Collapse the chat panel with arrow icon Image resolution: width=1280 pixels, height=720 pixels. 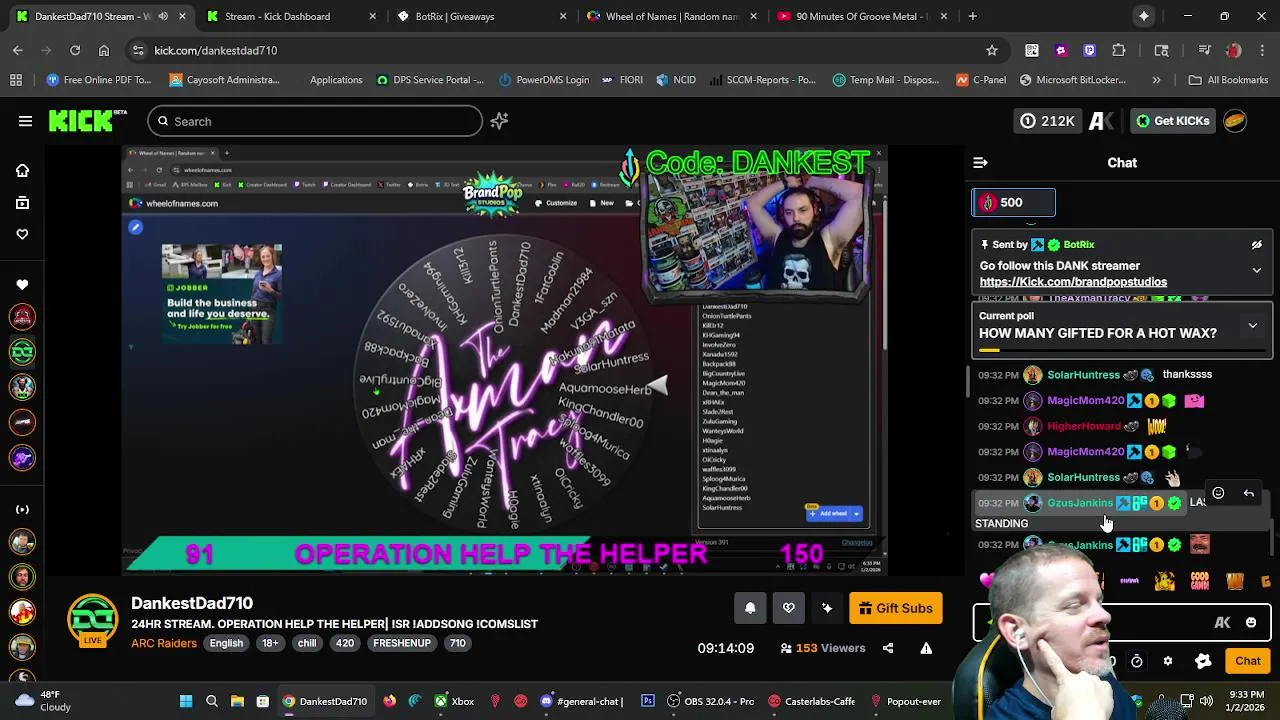coord(980,162)
